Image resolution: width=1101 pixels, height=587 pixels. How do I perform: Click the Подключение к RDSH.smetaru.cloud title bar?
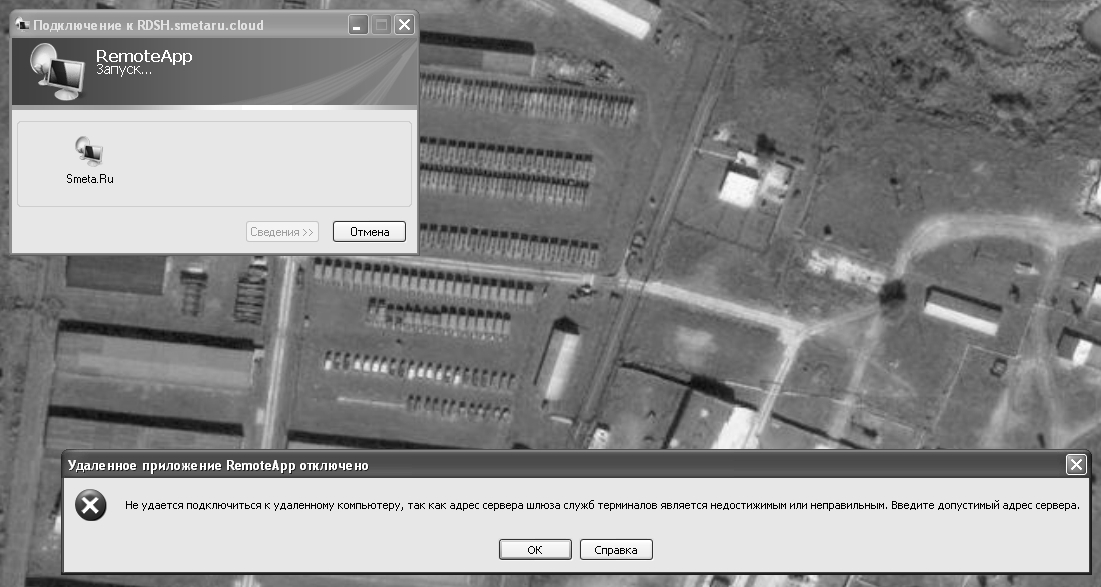(215, 25)
